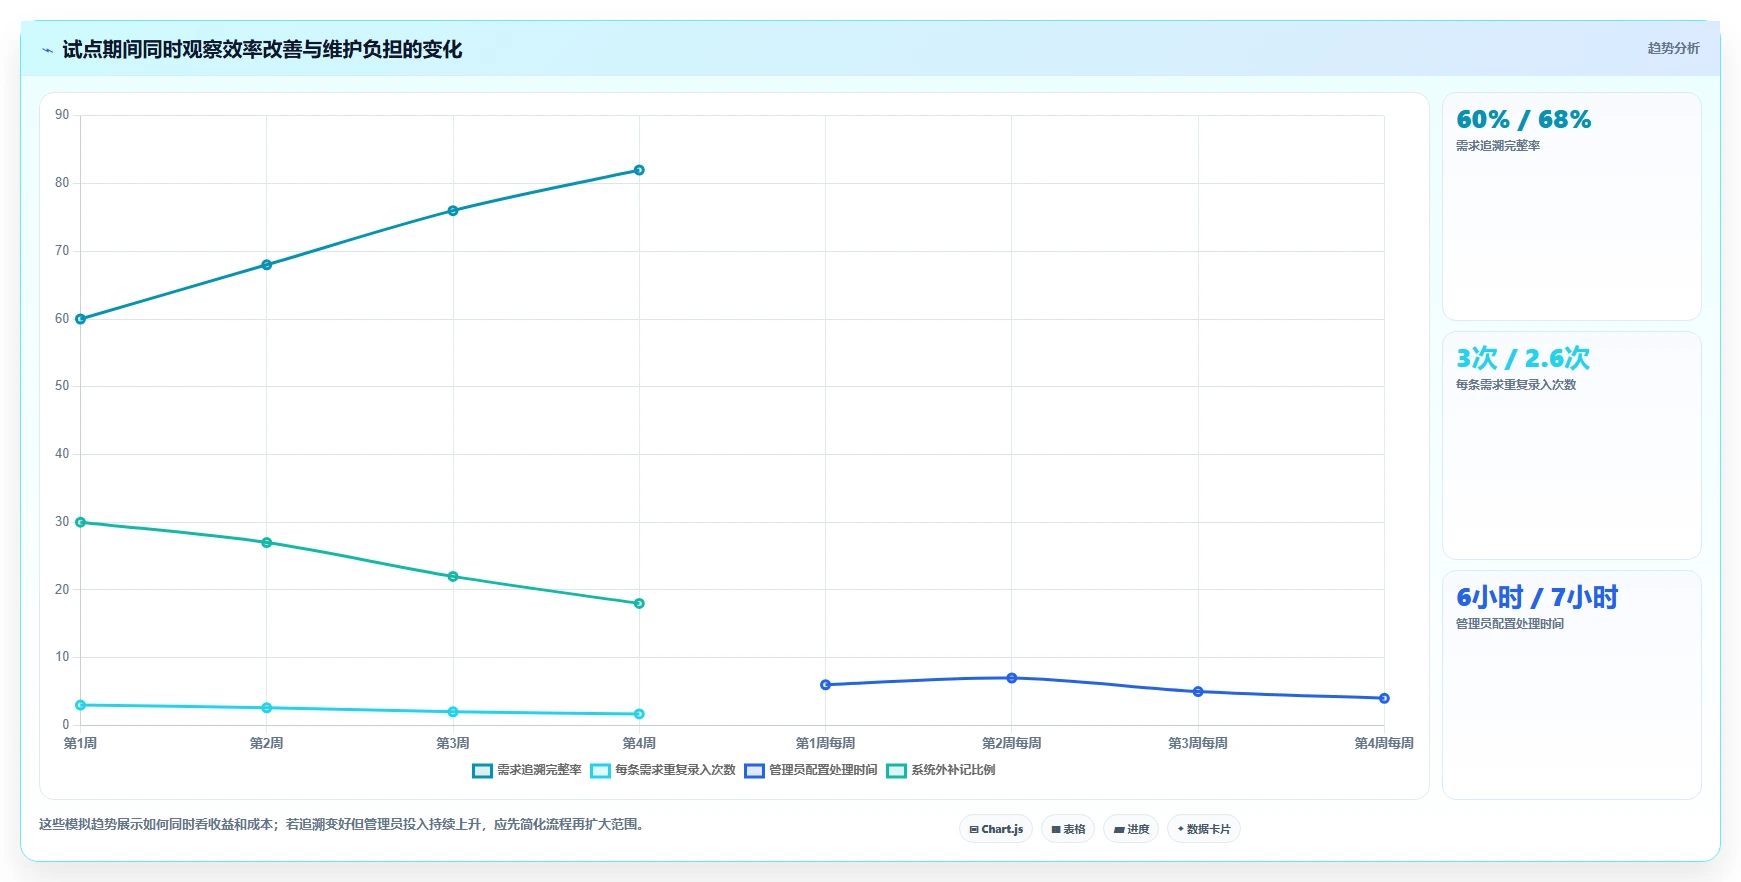Click the x-axis label 第3周每周
The height and width of the screenshot is (882, 1741).
(x=1198, y=743)
